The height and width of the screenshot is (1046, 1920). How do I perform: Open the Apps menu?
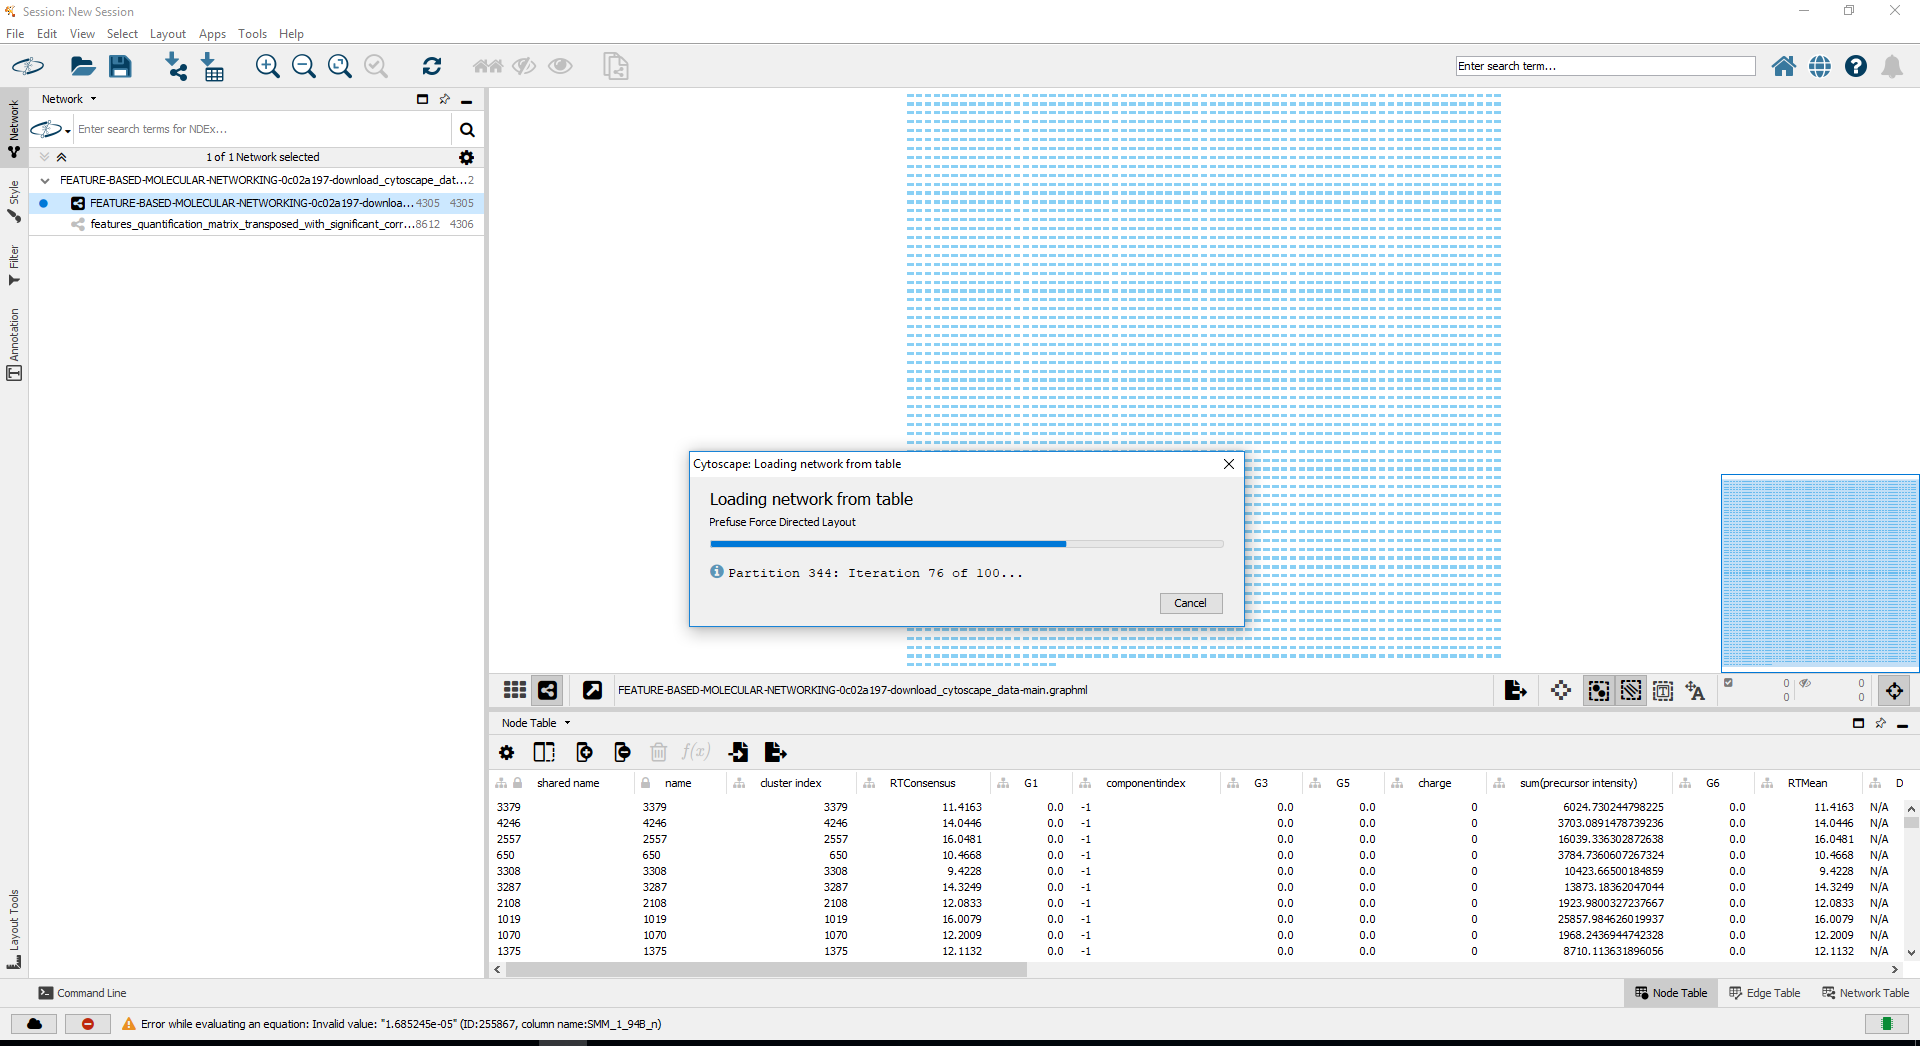211,33
